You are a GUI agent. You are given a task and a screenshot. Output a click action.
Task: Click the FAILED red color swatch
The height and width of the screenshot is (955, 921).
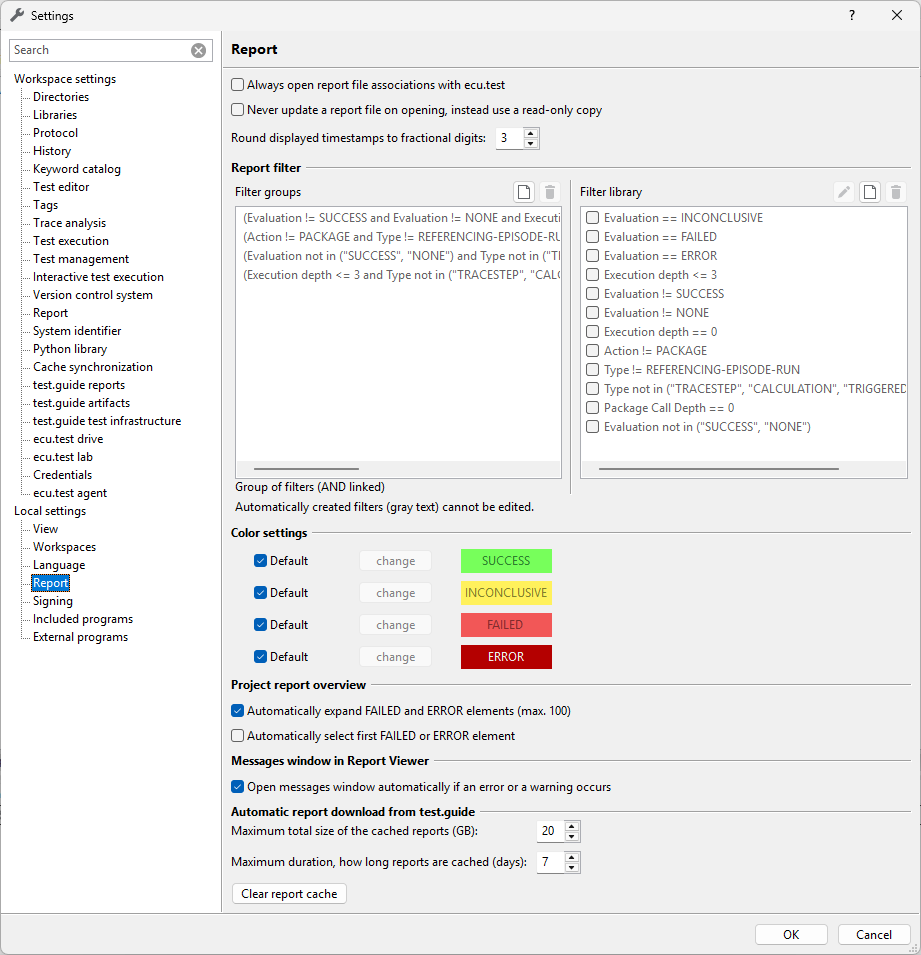pyautogui.click(x=506, y=625)
